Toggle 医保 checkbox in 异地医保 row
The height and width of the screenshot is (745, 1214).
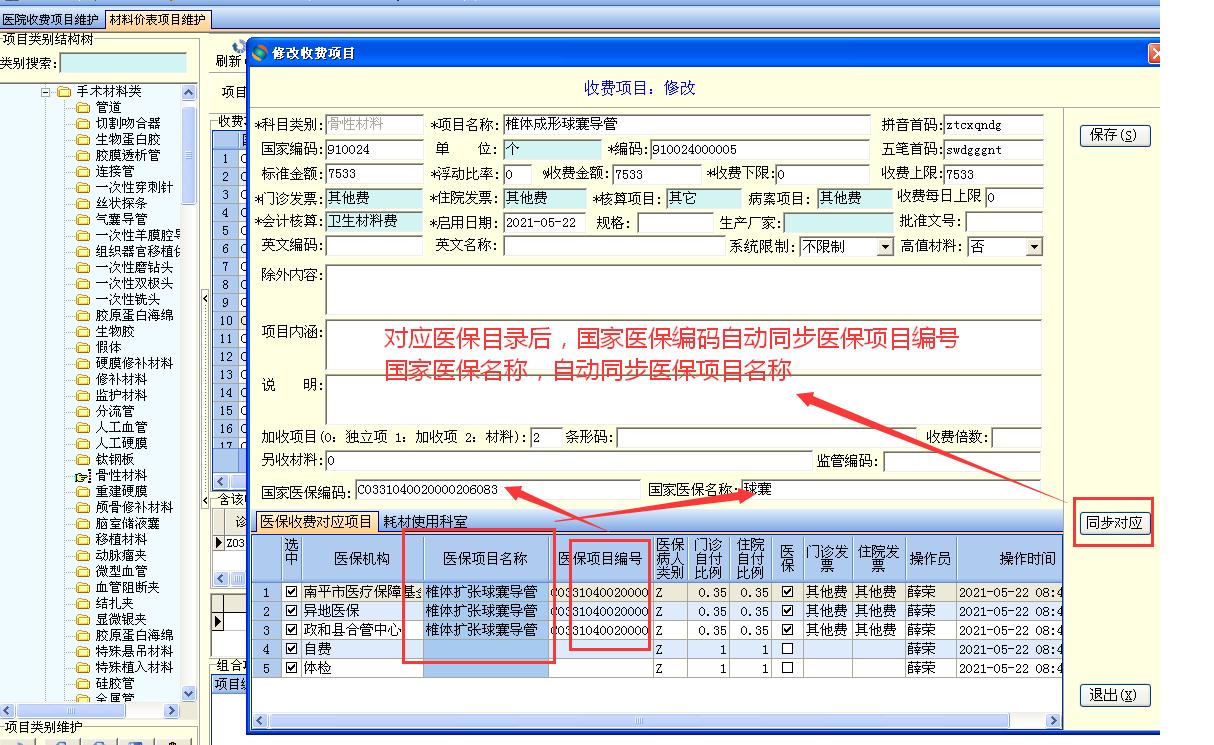click(x=787, y=611)
